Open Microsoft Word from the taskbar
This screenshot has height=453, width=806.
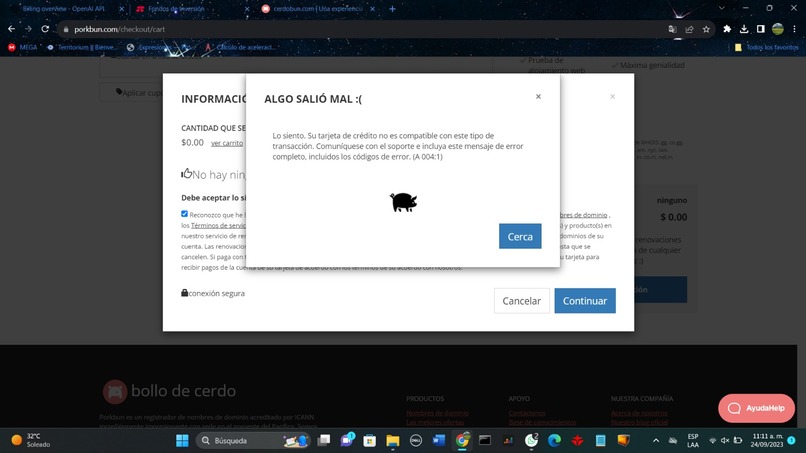coord(439,441)
